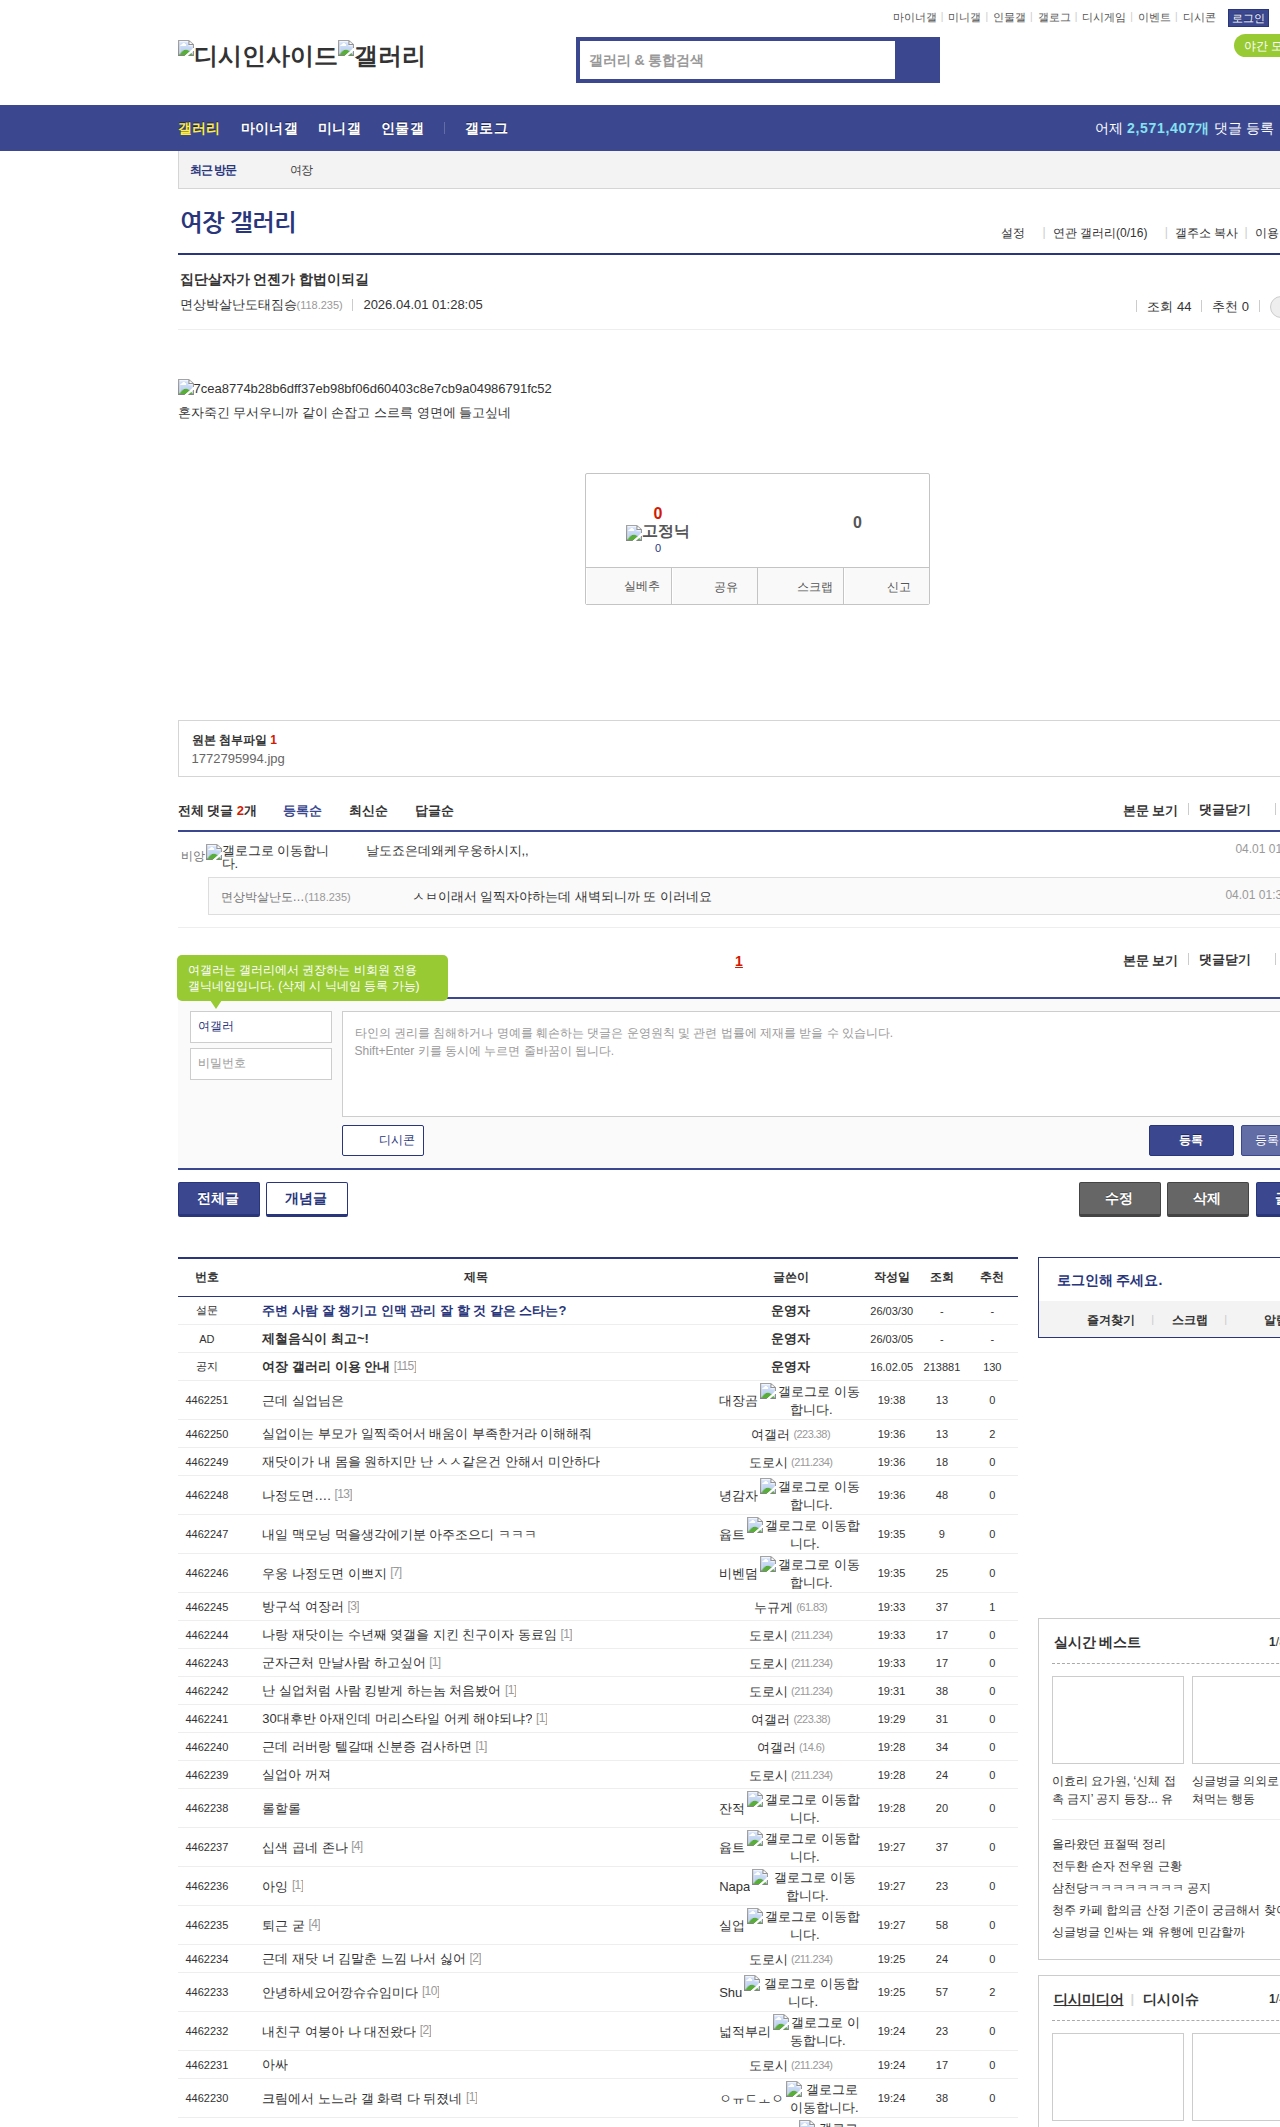
Task: Expand the 최근방문 recent visits bar
Action: 213,170
